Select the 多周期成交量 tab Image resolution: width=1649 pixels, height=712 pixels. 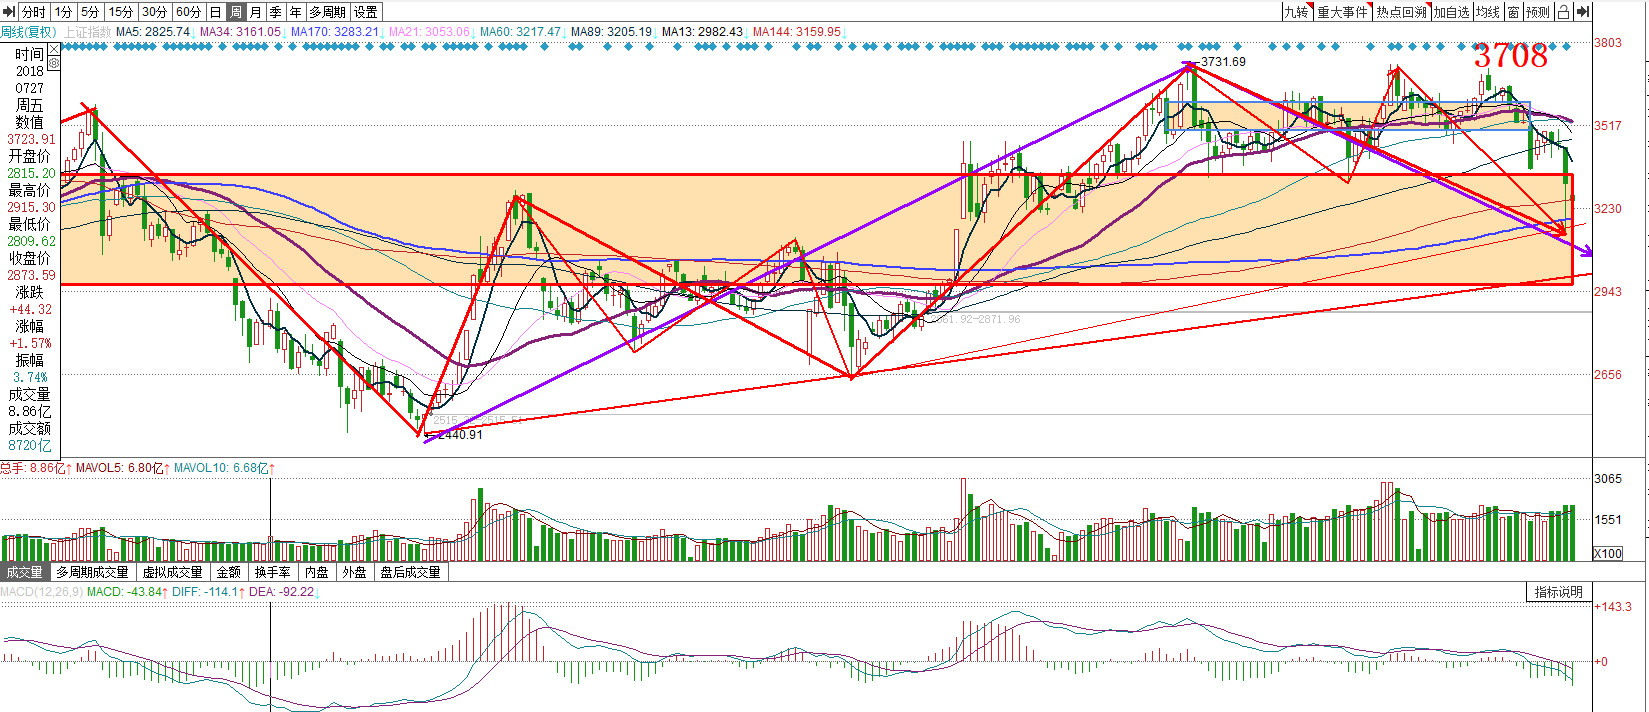(92, 572)
